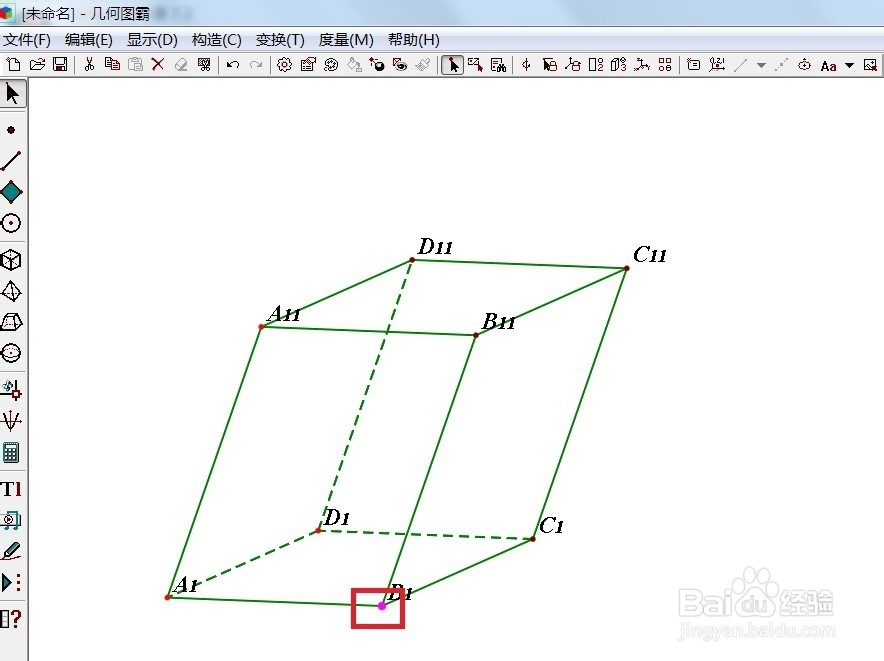Select the frustum solid tool
This screenshot has height=661, width=884.
11,322
